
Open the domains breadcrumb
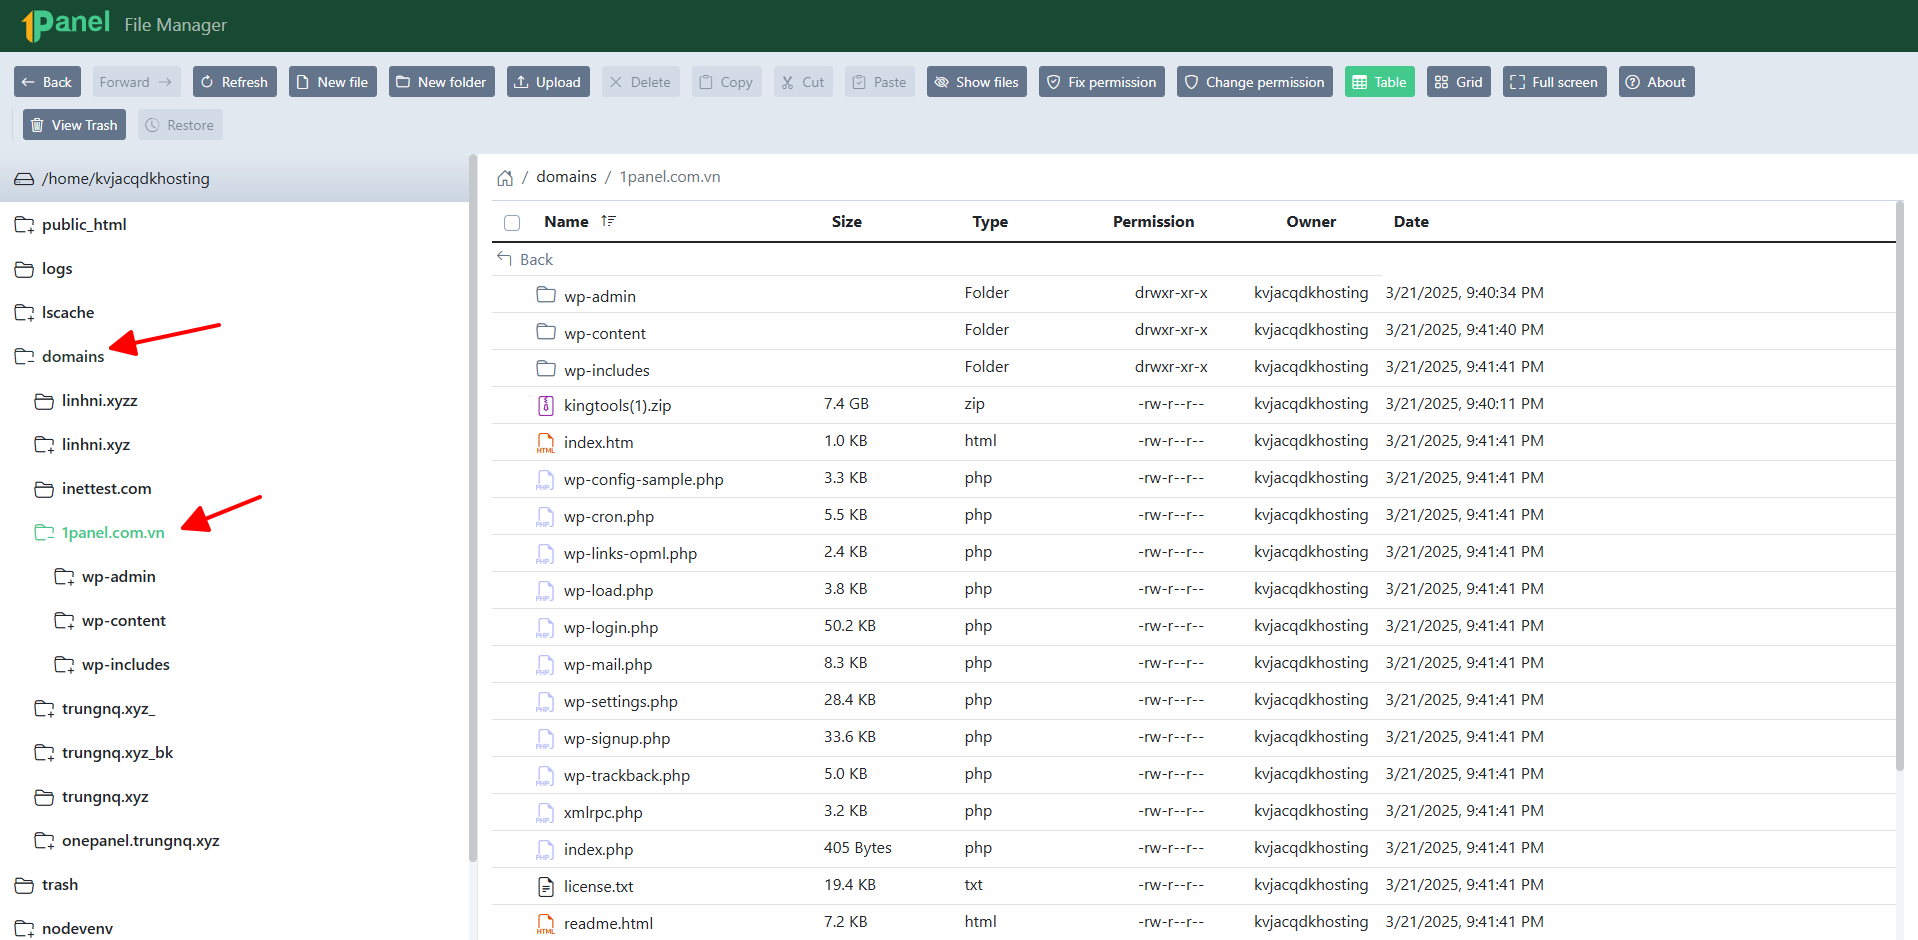[x=566, y=177]
